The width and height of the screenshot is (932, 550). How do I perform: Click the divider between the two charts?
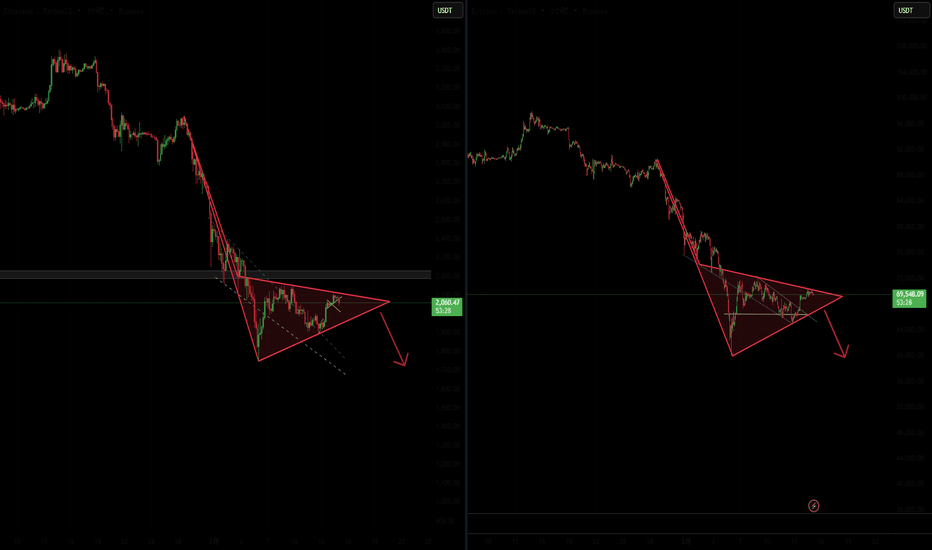point(467,275)
